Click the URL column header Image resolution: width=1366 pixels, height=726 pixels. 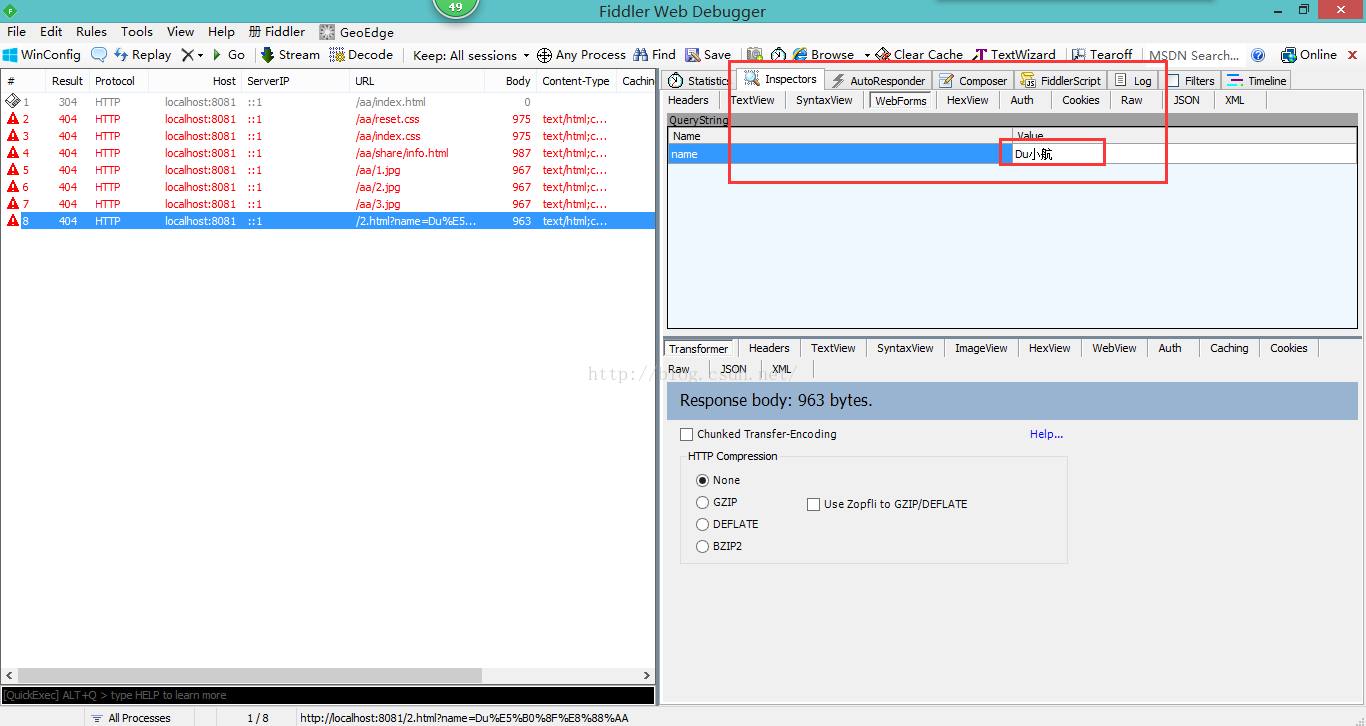[418, 81]
